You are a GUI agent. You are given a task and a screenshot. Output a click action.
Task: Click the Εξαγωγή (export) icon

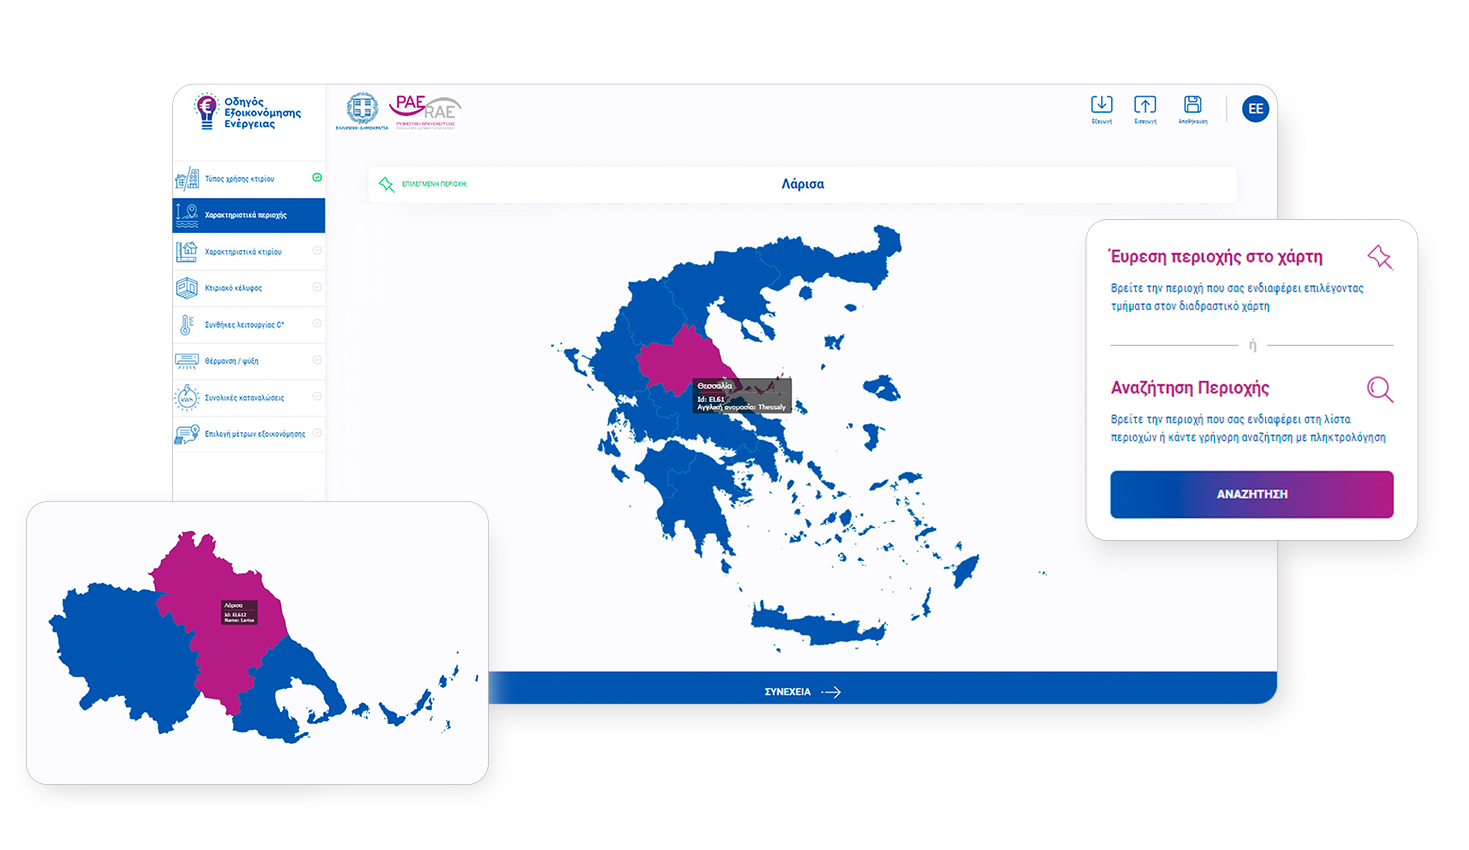coord(1102,106)
